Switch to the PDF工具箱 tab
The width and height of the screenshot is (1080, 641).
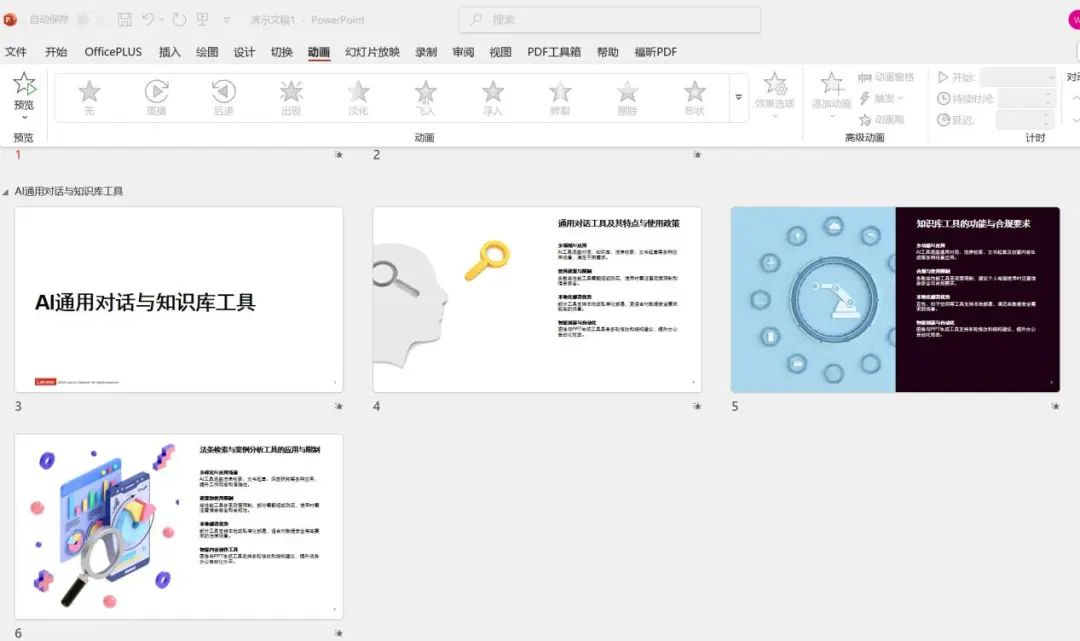(554, 52)
